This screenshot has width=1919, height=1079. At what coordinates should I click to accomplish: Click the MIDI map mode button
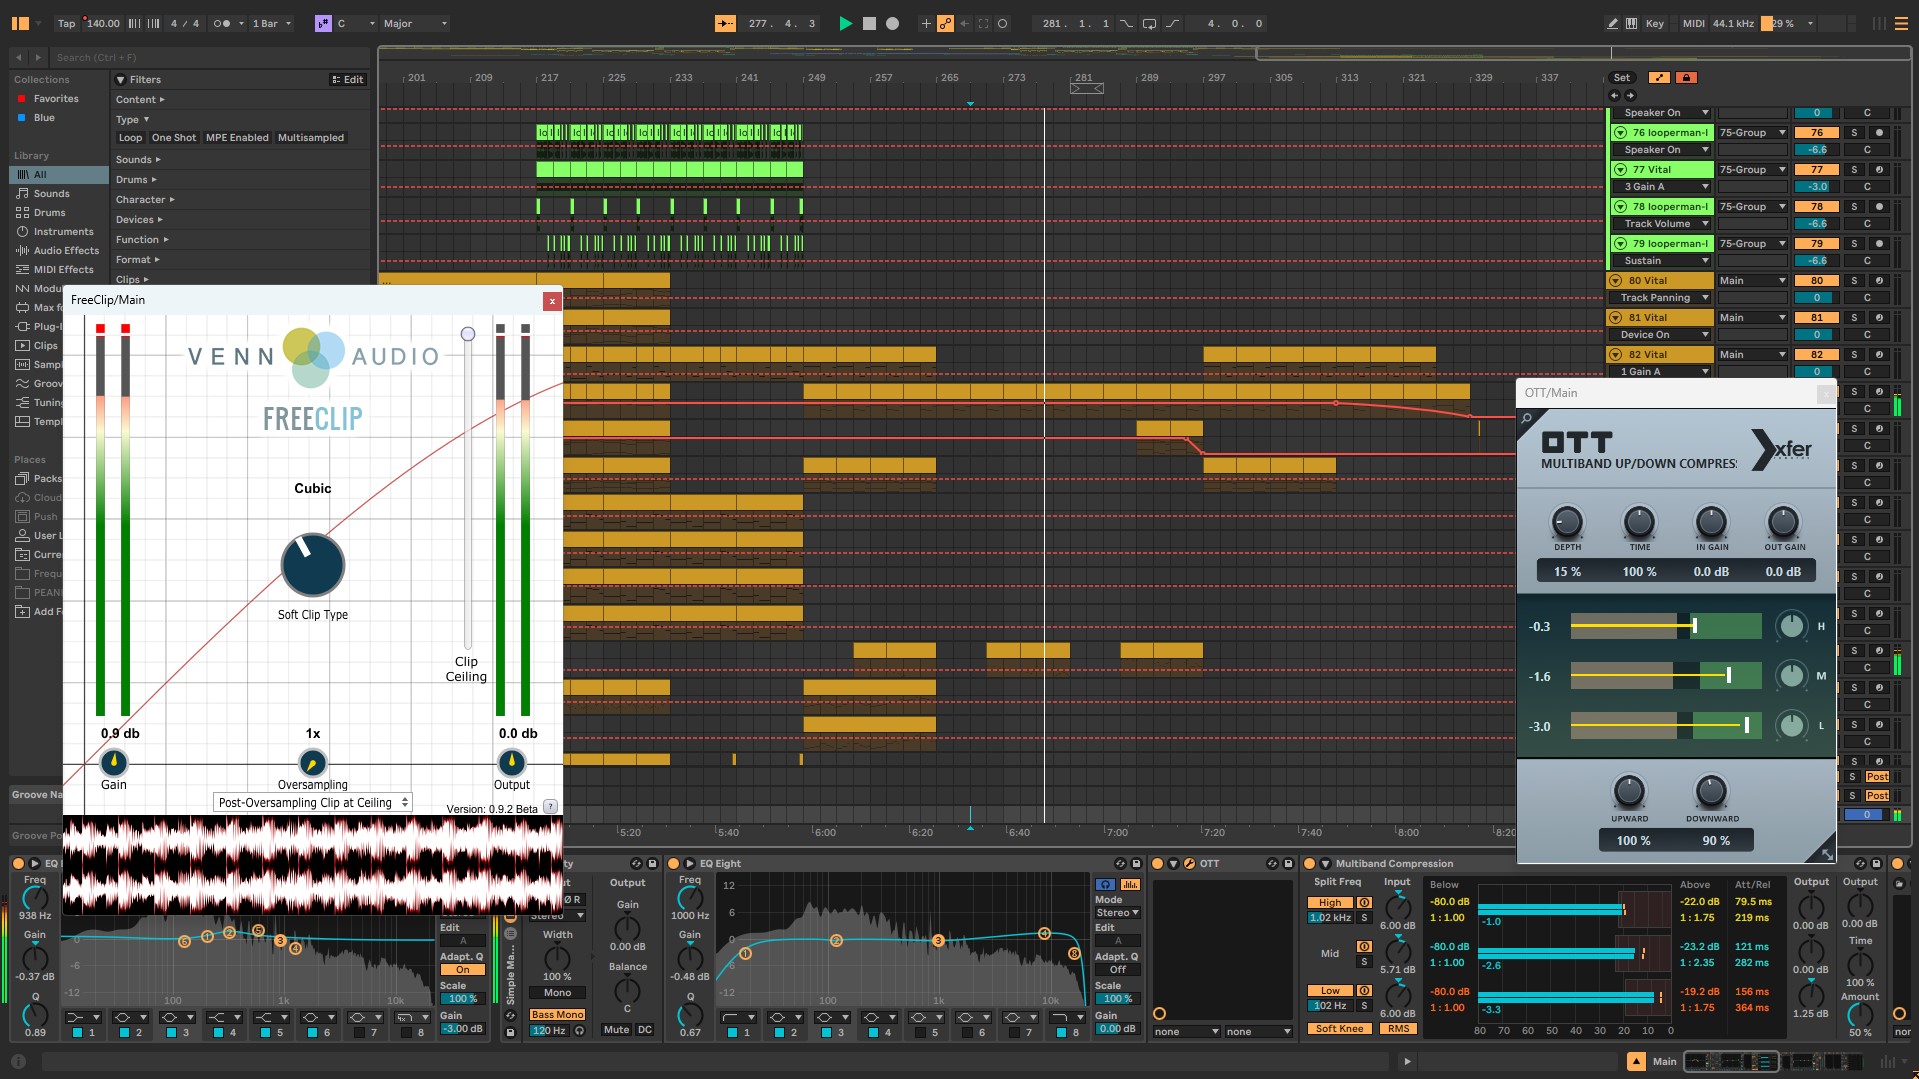[x=1693, y=23]
